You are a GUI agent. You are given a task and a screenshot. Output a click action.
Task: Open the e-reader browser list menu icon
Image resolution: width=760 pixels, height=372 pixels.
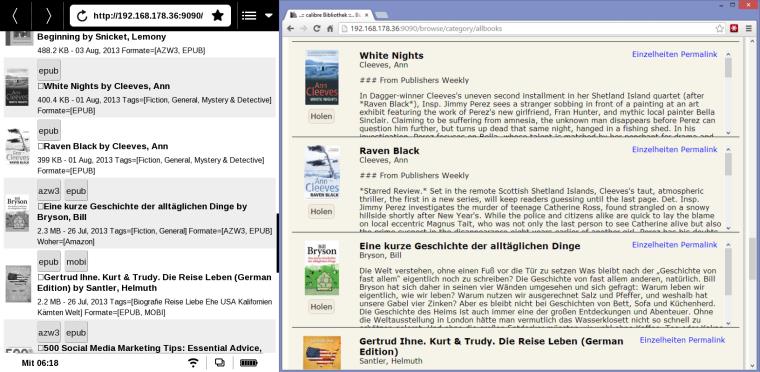pyautogui.click(x=249, y=16)
